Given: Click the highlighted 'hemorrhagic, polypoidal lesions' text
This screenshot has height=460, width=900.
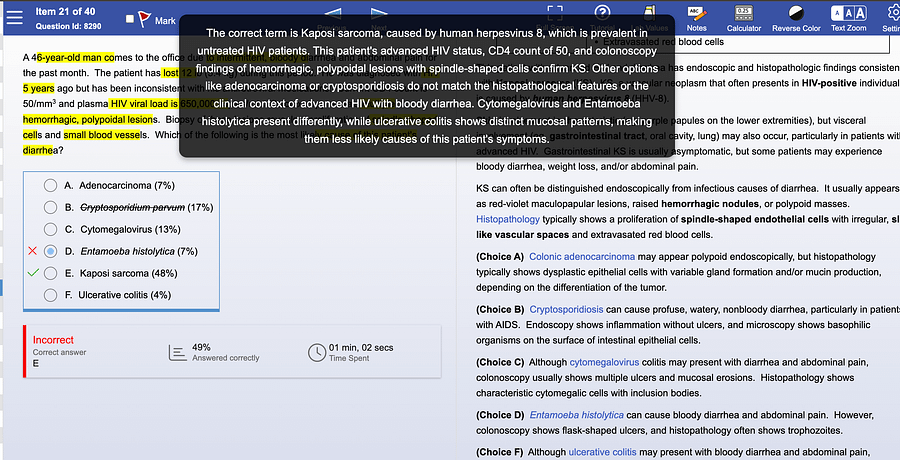Looking at the screenshot, I should (88, 119).
